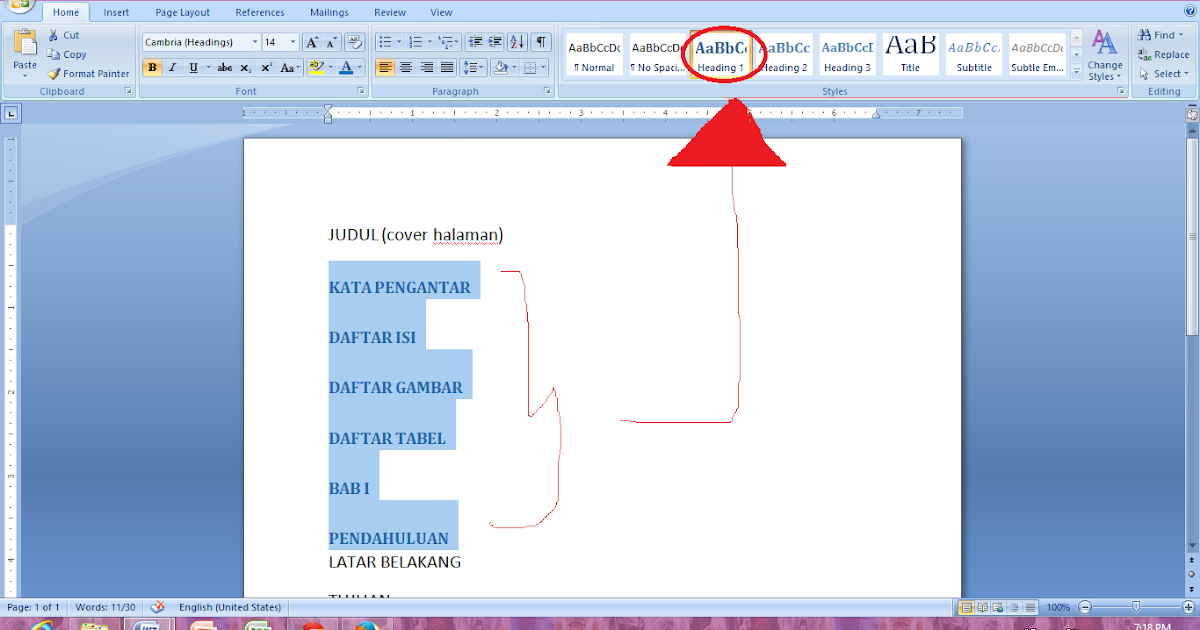Screen dimensions: 1200x630
Task: Open the References tab
Action: [260, 12]
